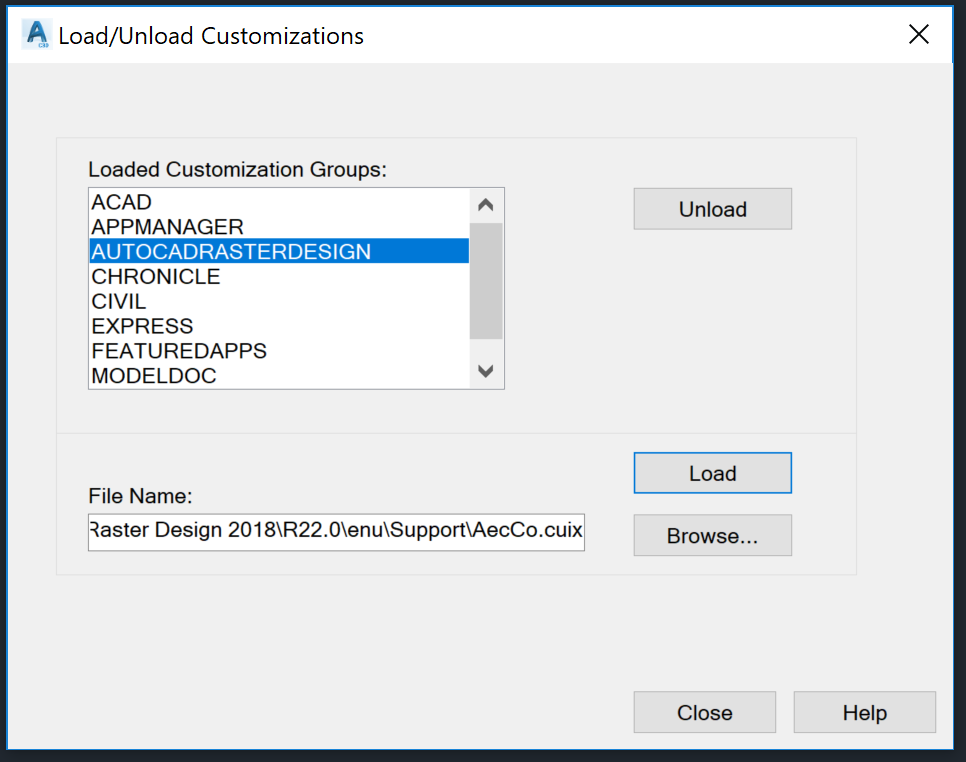Open file browser with Browse button
This screenshot has width=966, height=762.
pos(712,535)
